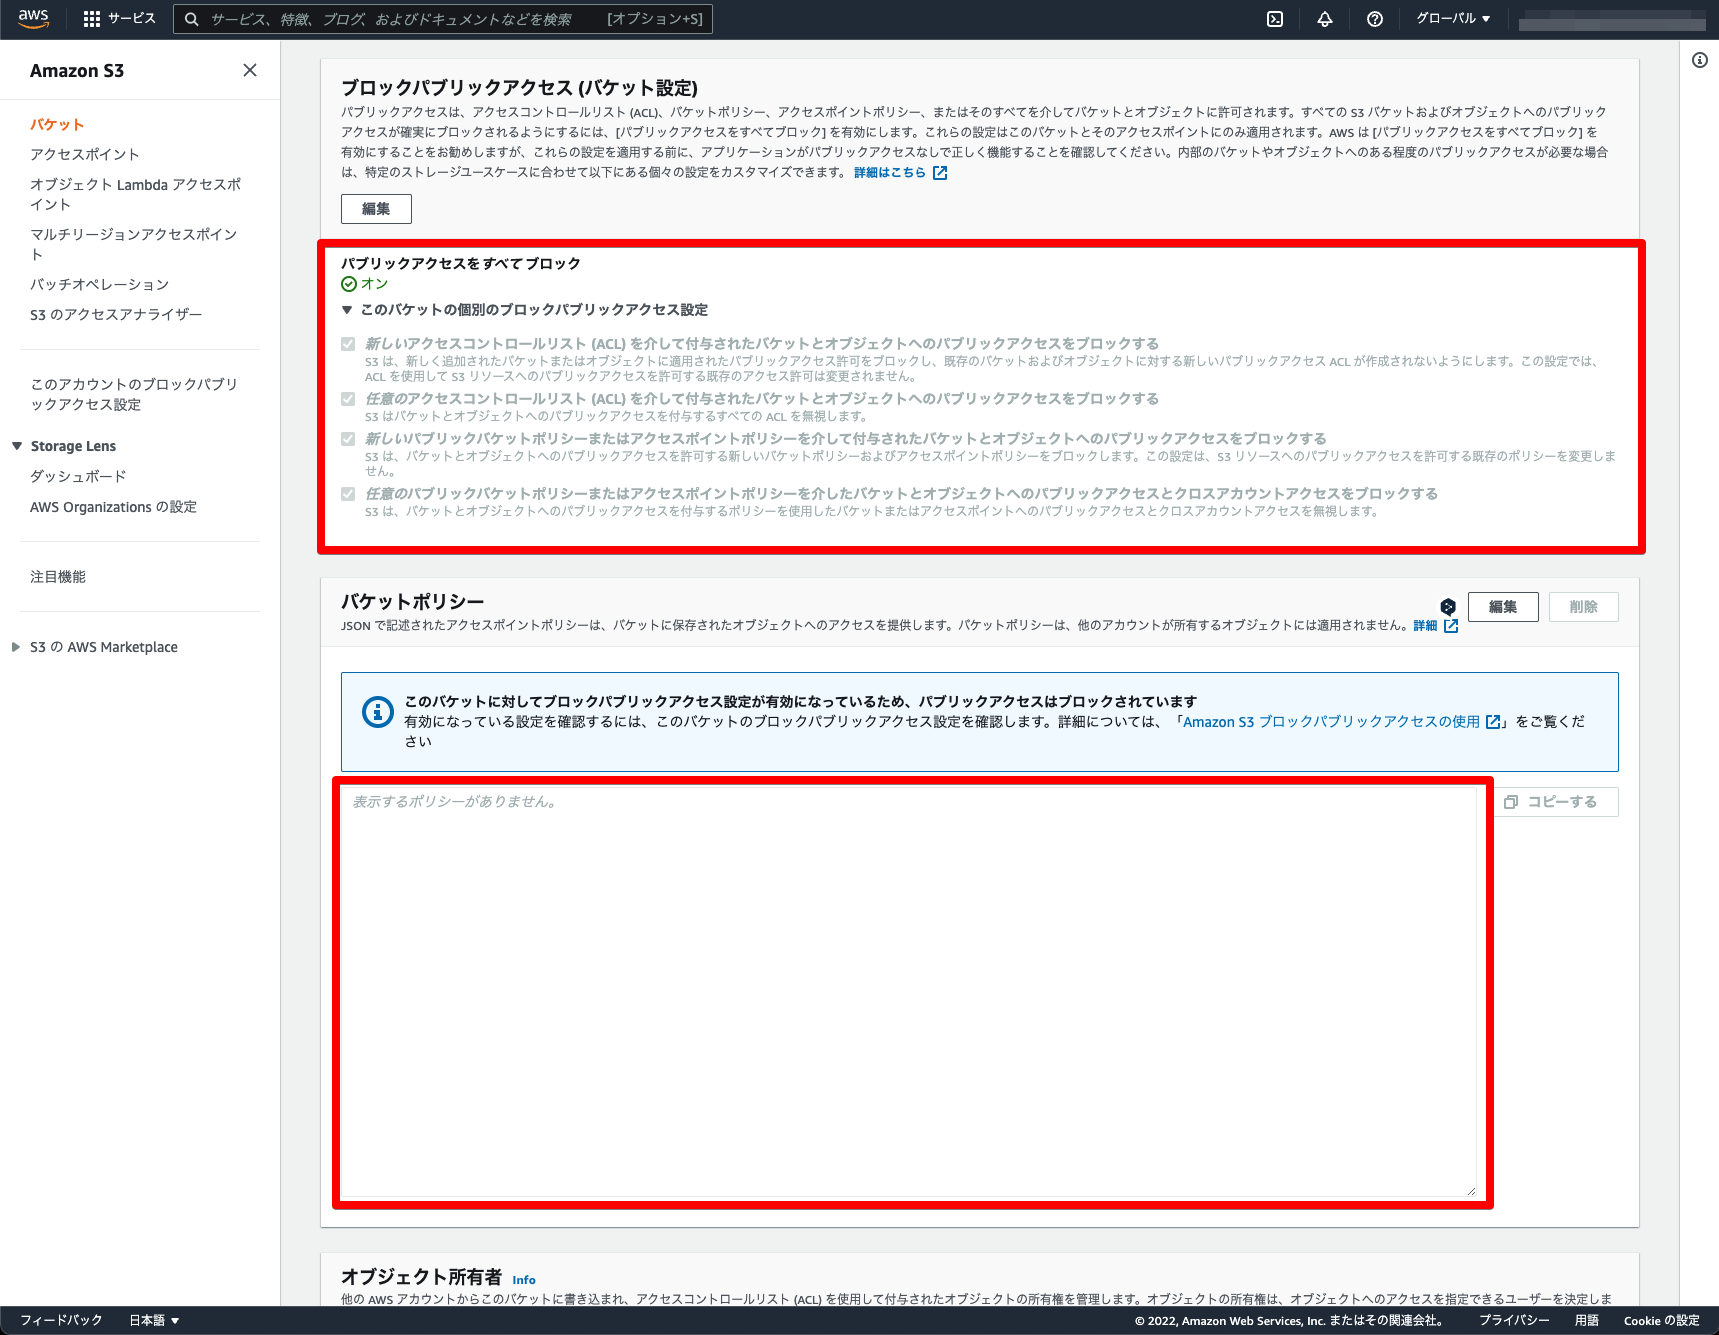Image resolution: width=1719 pixels, height=1335 pixels.
Task: Select マルチリージョンアクセスポイント in sidebar
Action: click(x=134, y=244)
